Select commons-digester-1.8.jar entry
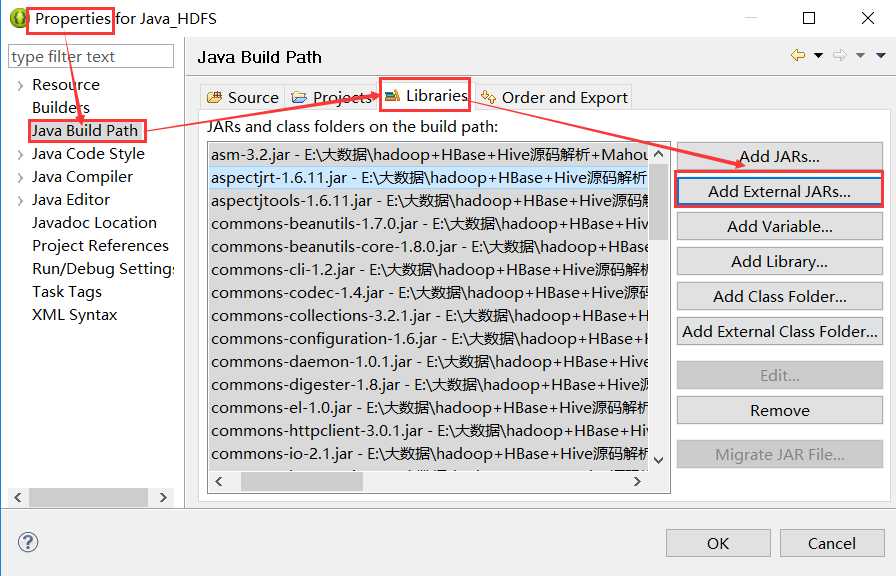This screenshot has height=576, width=896. pos(429,385)
